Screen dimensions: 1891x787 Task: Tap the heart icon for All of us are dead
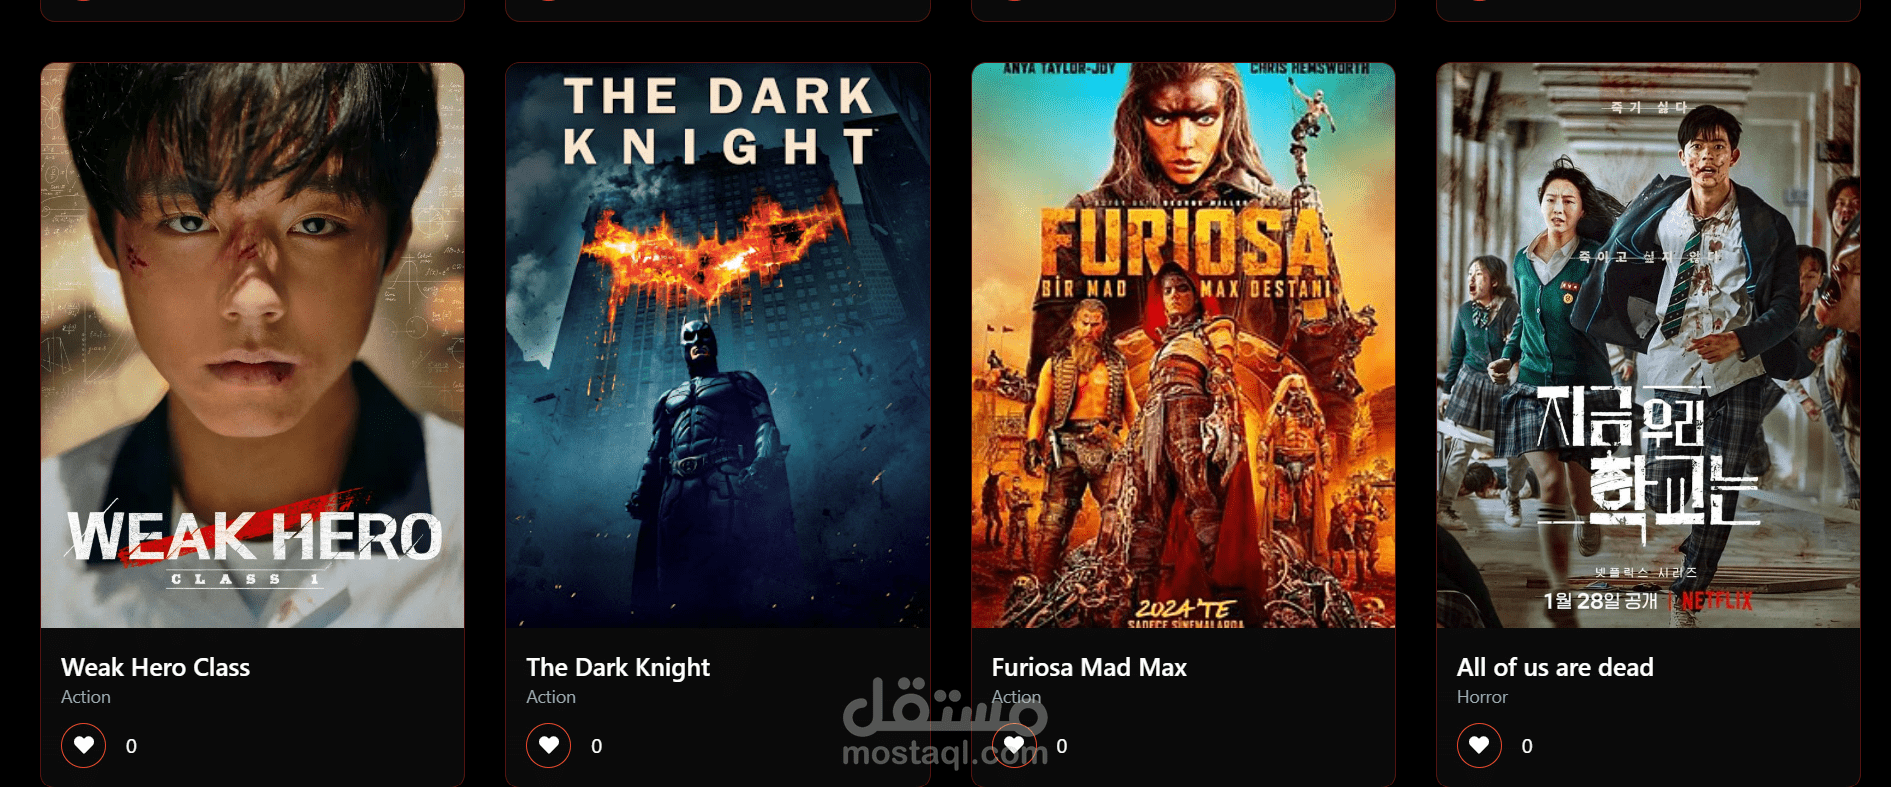coord(1479,745)
